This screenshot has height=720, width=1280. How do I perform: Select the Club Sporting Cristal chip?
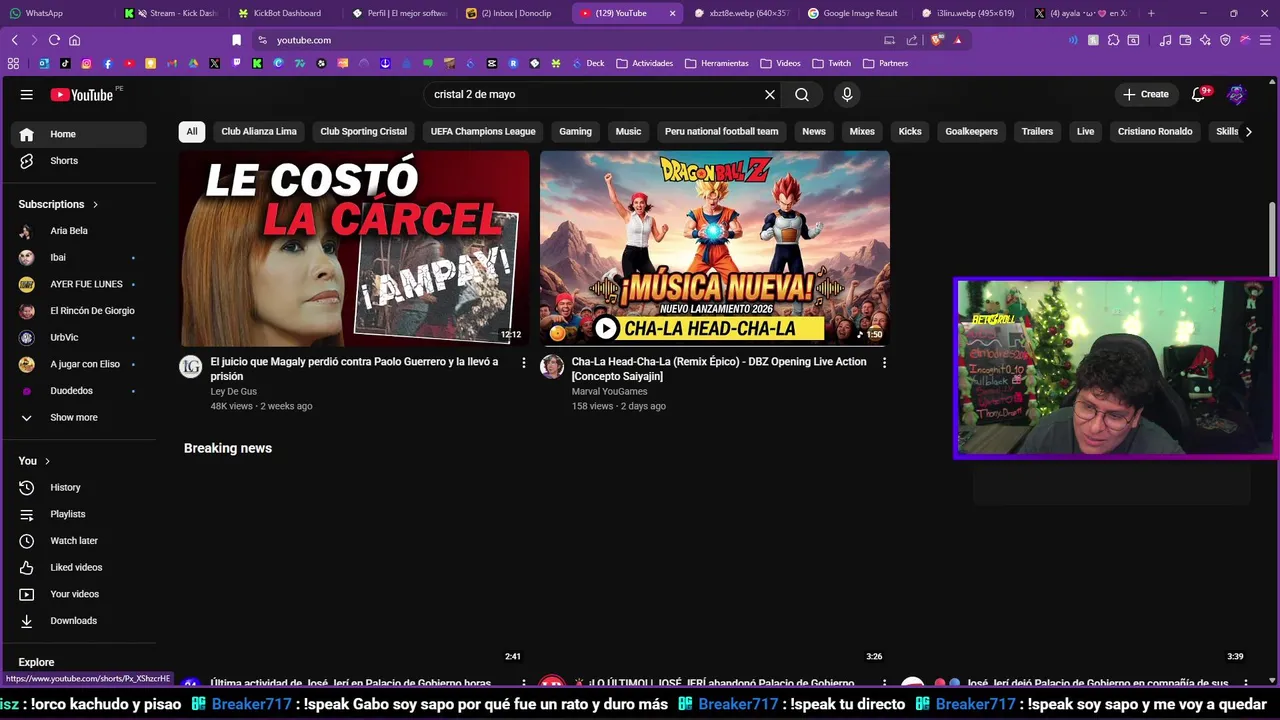[x=364, y=131]
